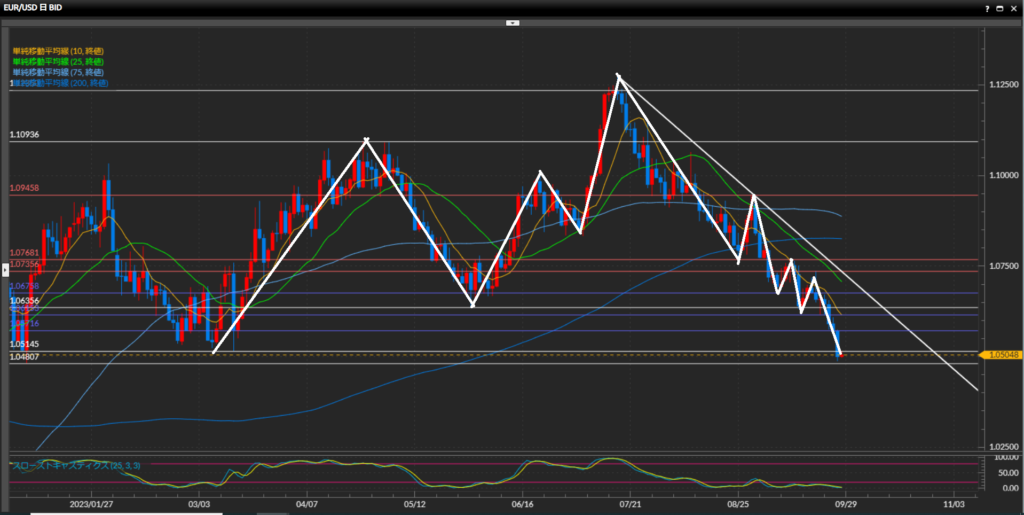
Task: Click the 07/21 date on time axis
Action: click(x=630, y=505)
